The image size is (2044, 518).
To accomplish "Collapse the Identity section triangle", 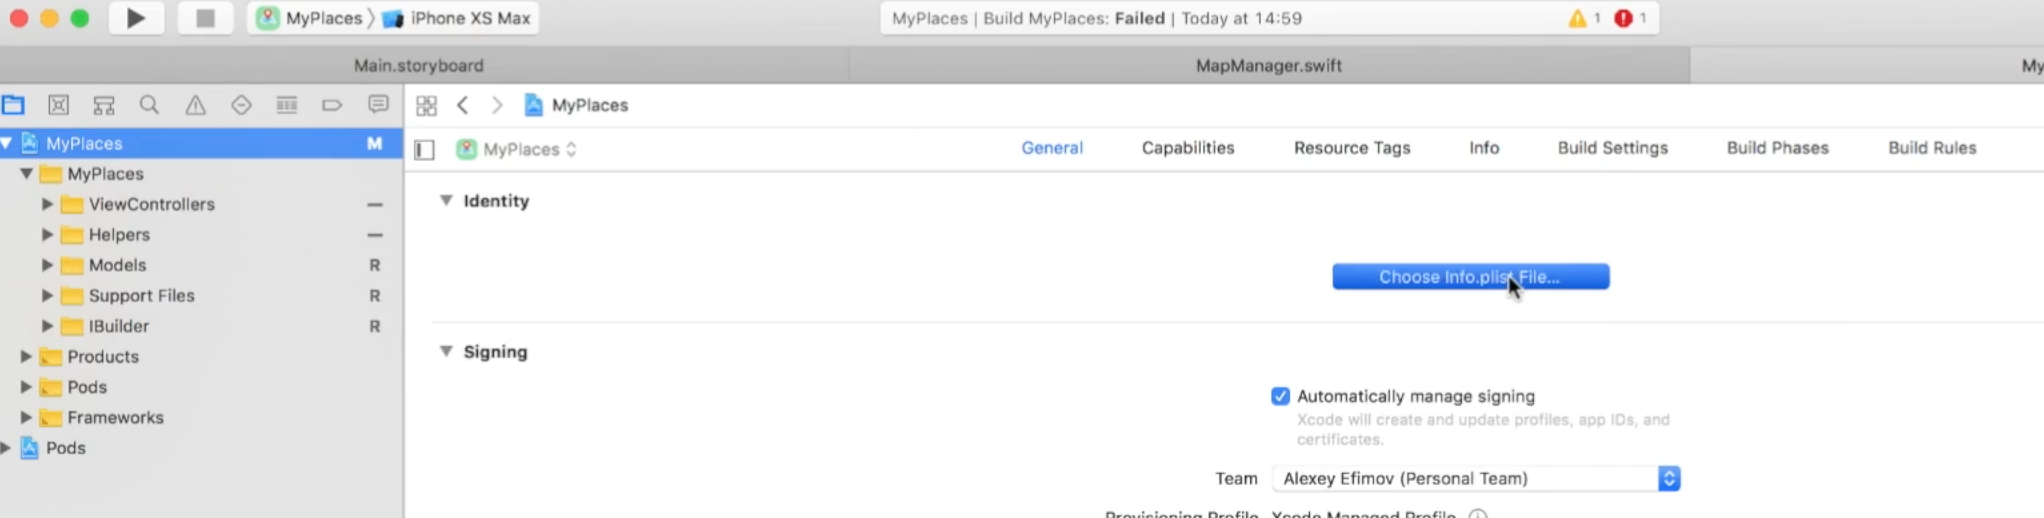I will point(446,200).
